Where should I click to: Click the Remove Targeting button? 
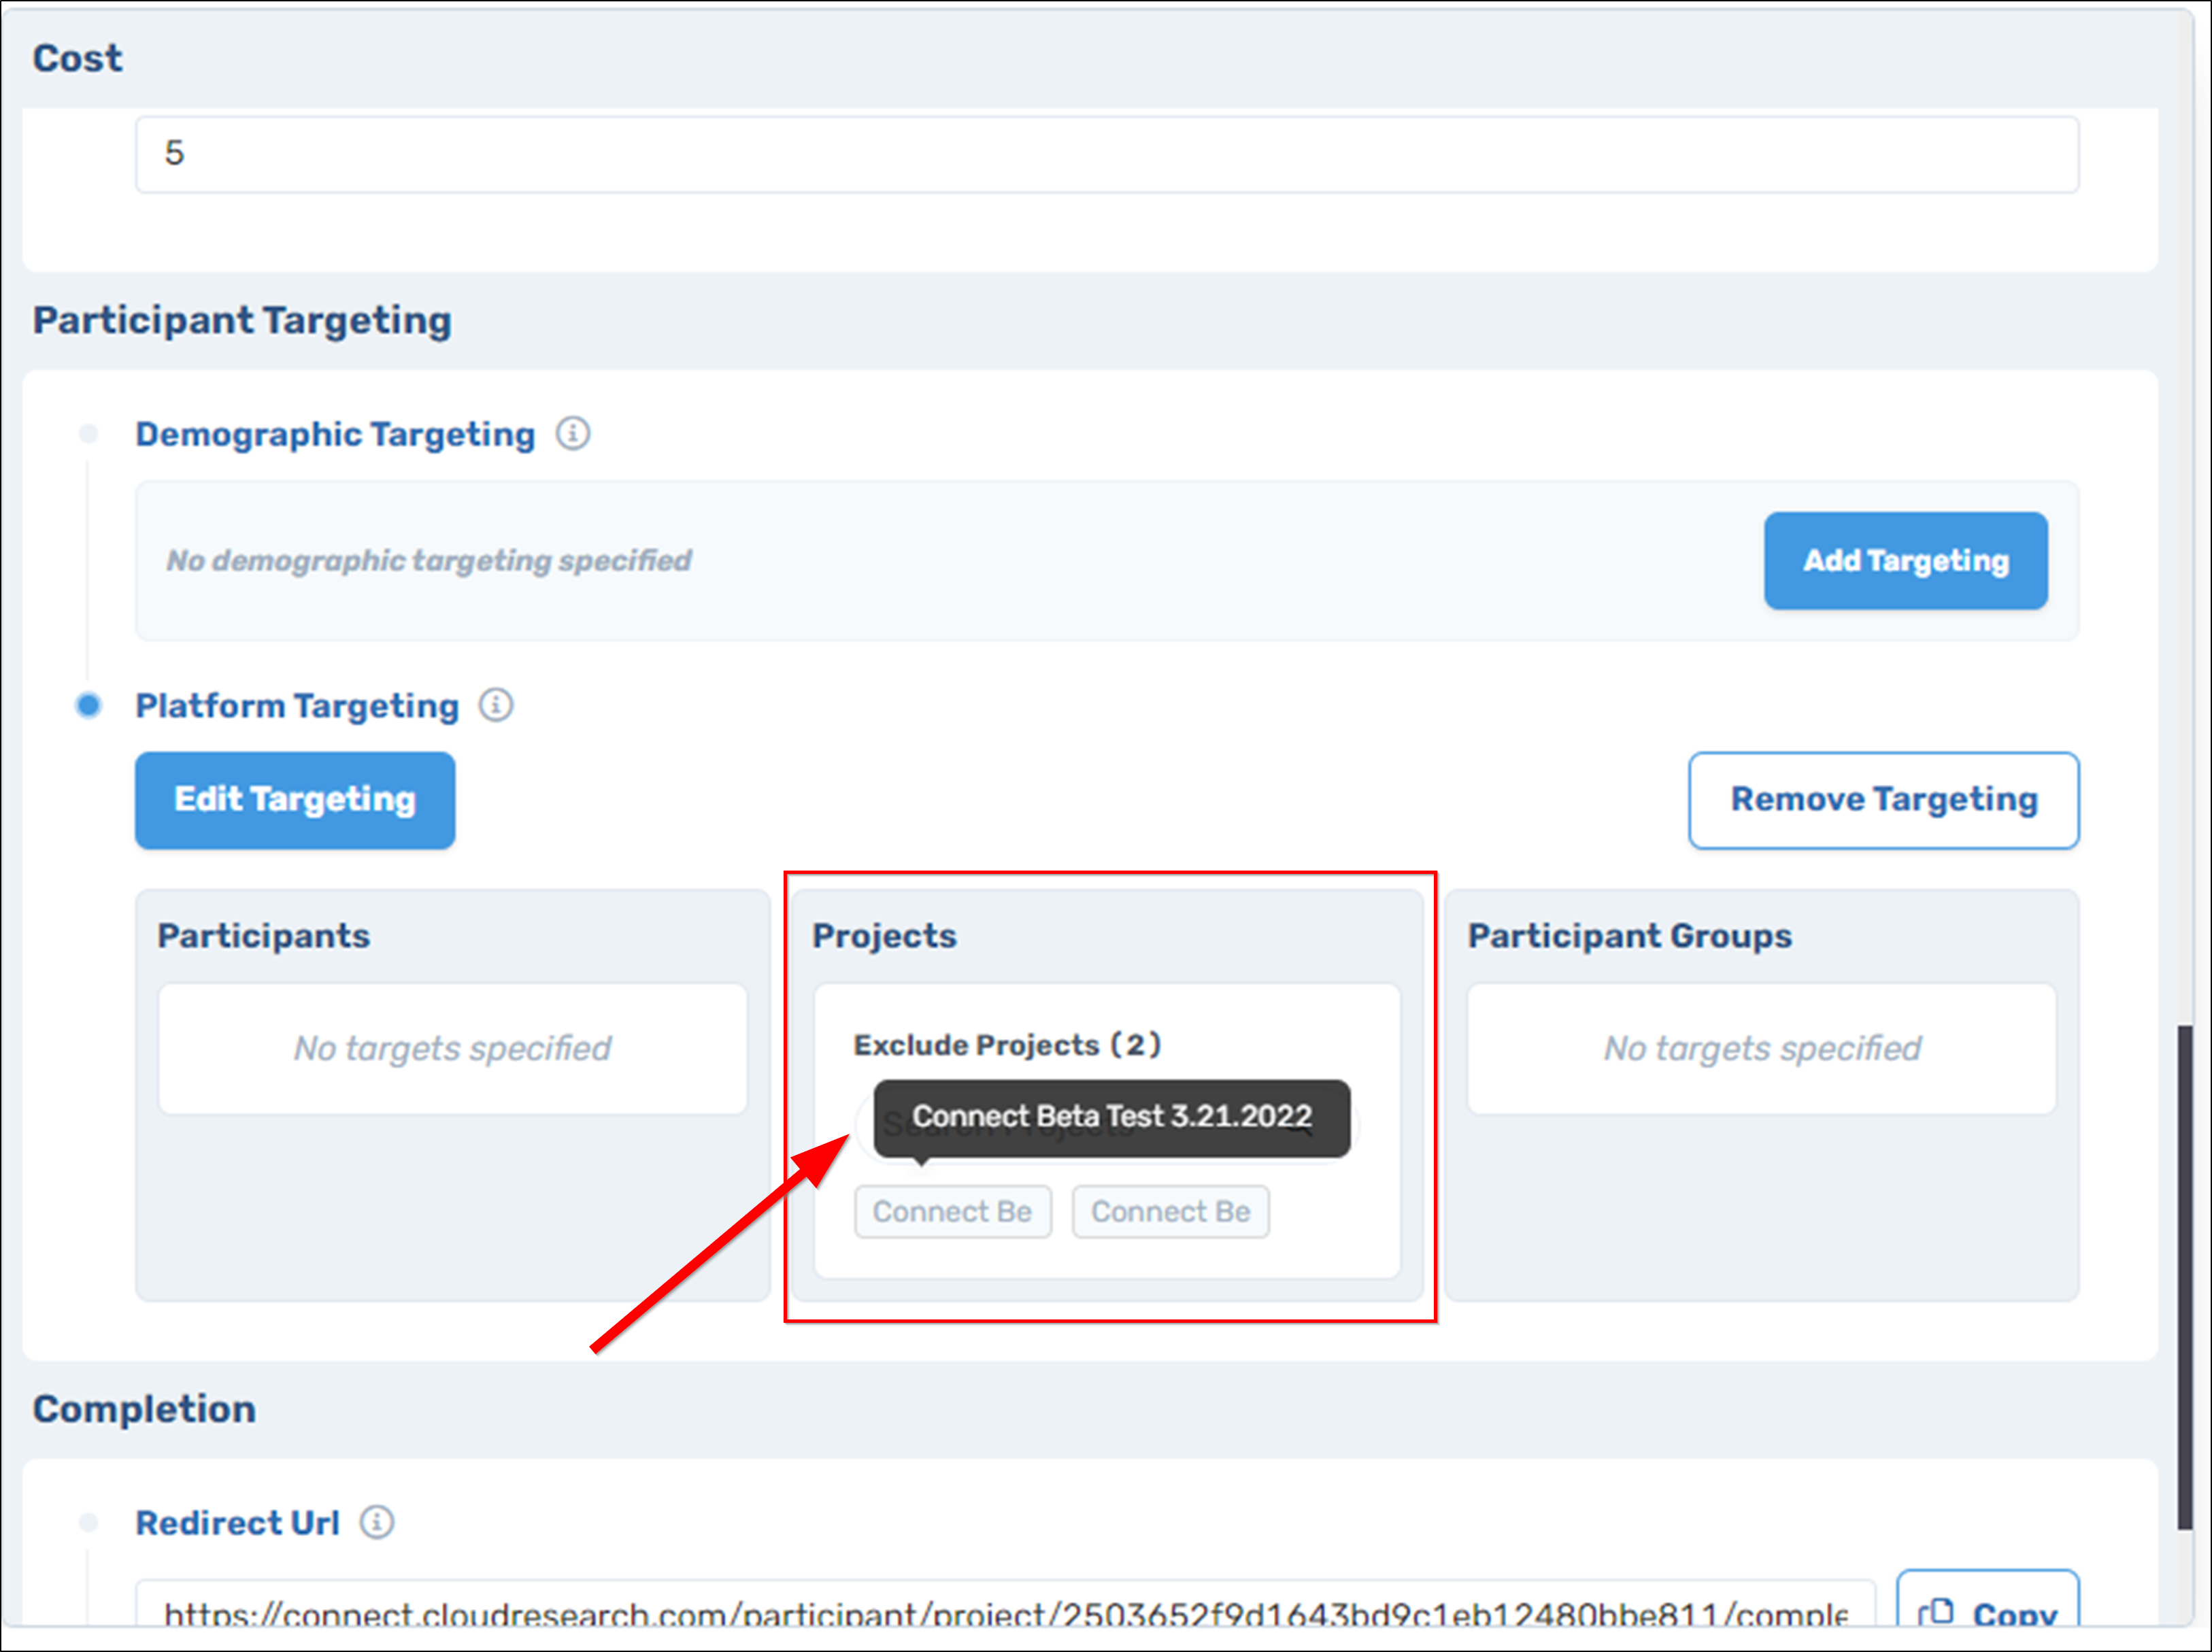[1883, 800]
